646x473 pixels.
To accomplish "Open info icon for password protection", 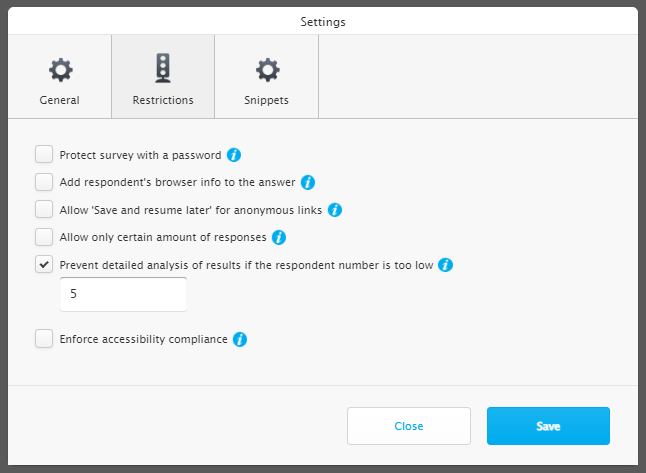I will click(234, 155).
